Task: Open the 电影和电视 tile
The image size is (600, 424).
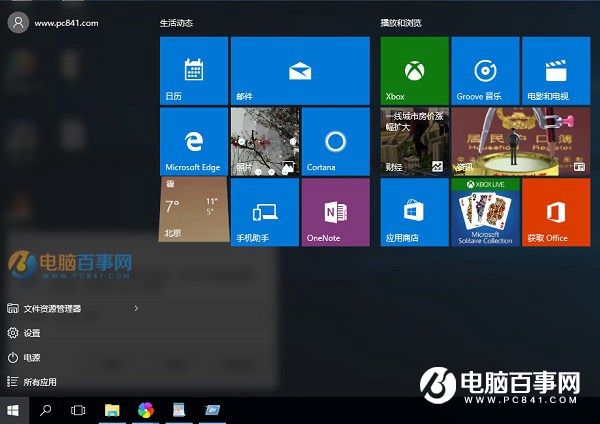Action: (x=556, y=71)
